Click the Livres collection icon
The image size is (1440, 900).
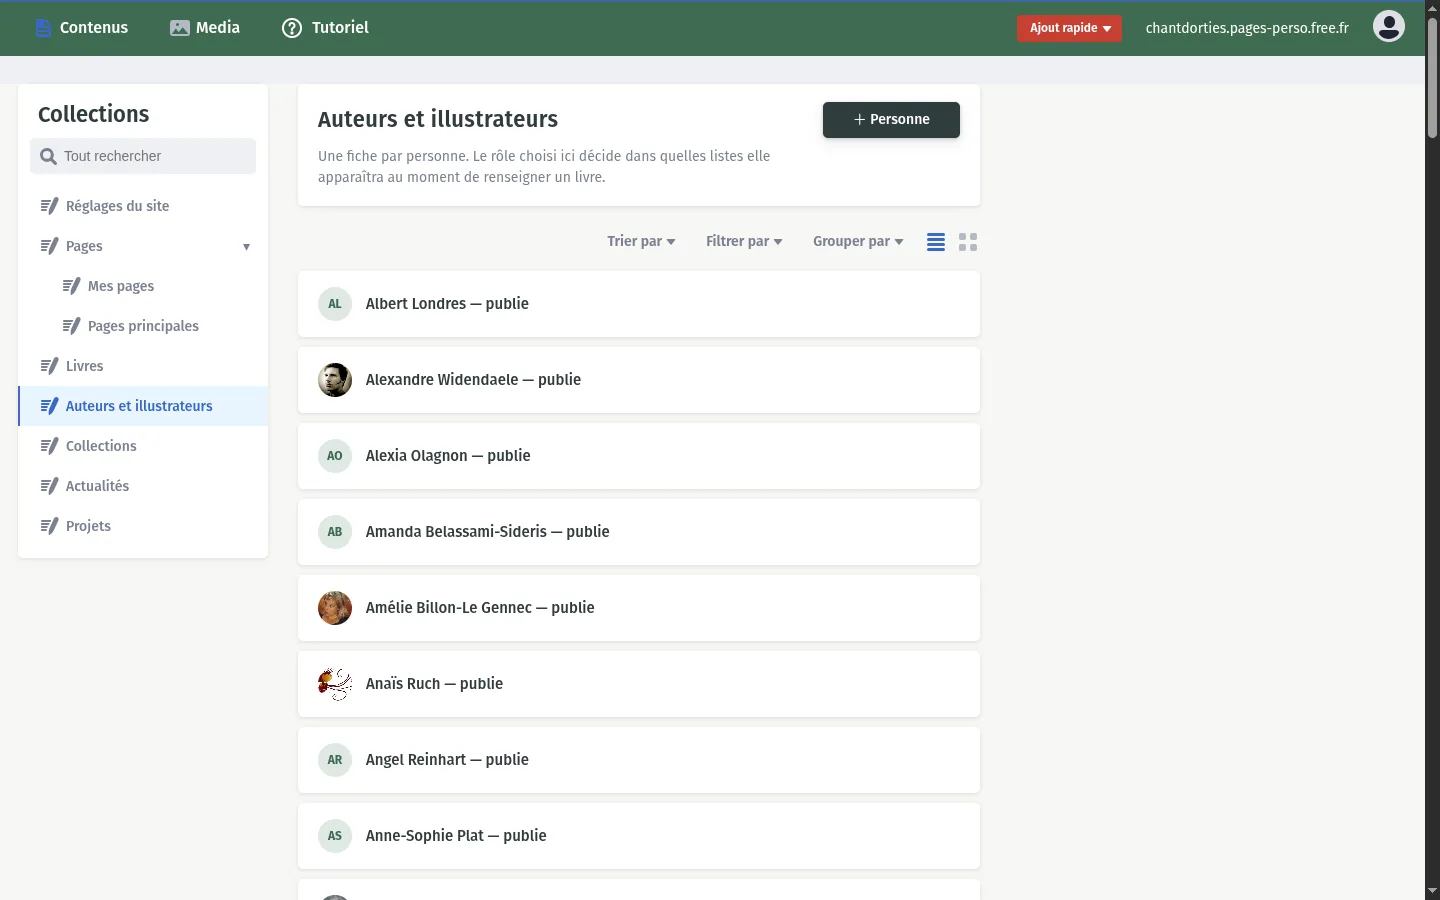click(49, 366)
